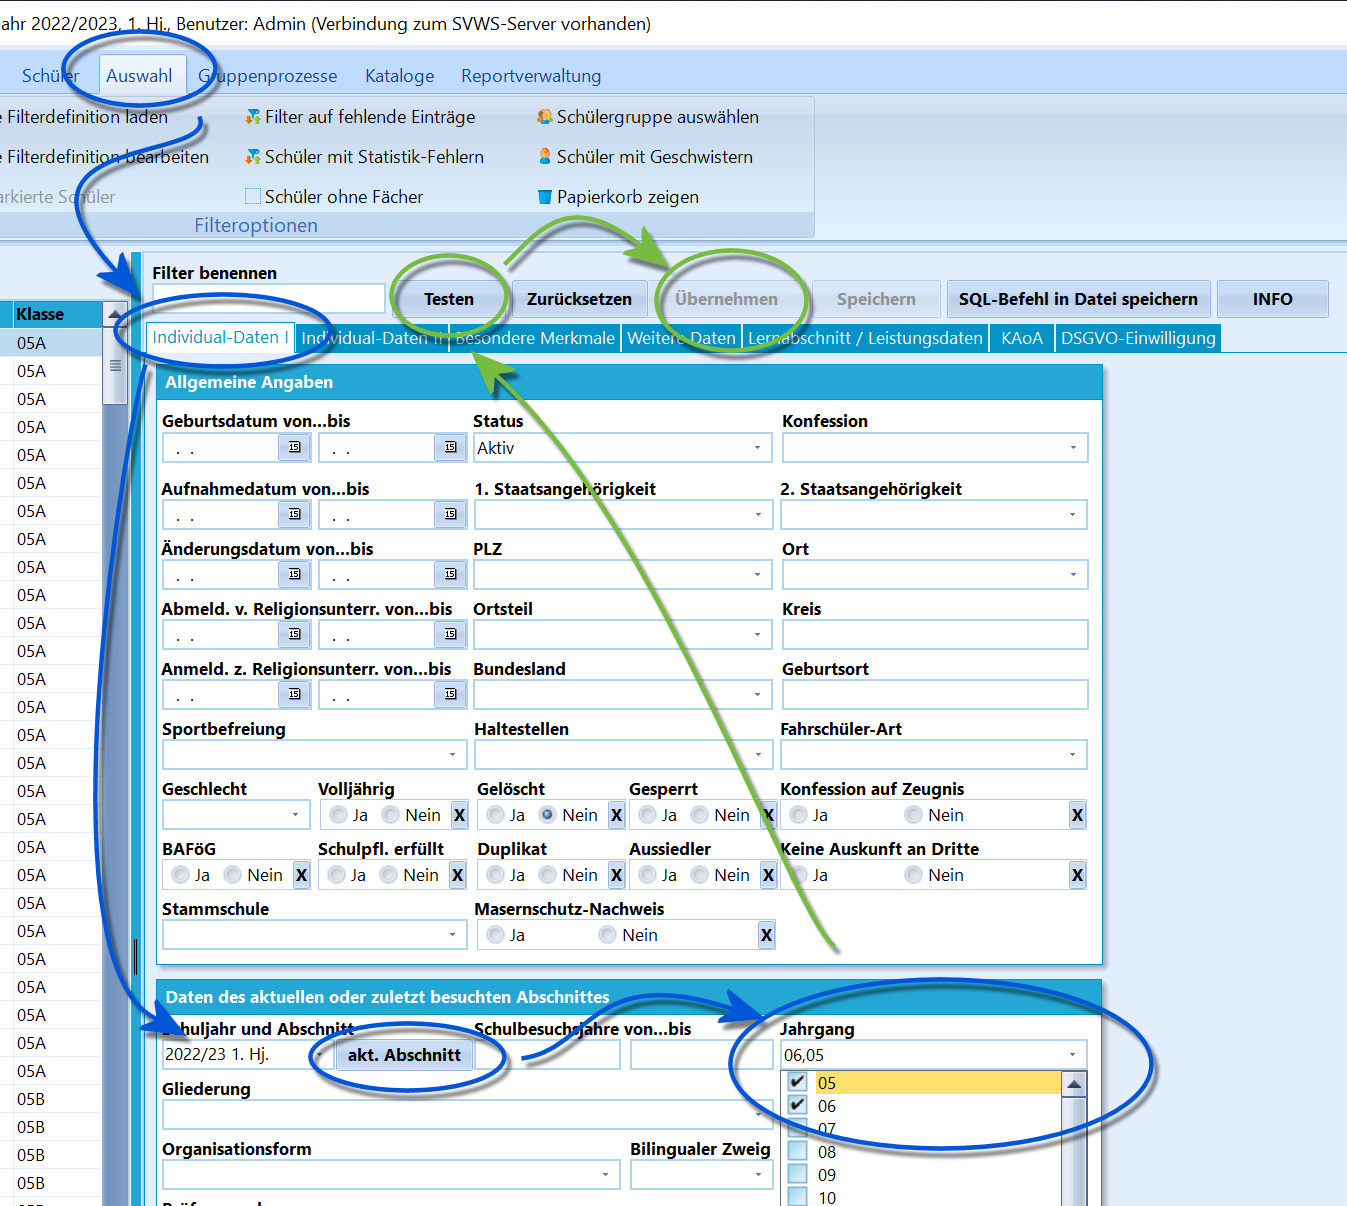Clear the Duplikat selection with X

pos(616,875)
